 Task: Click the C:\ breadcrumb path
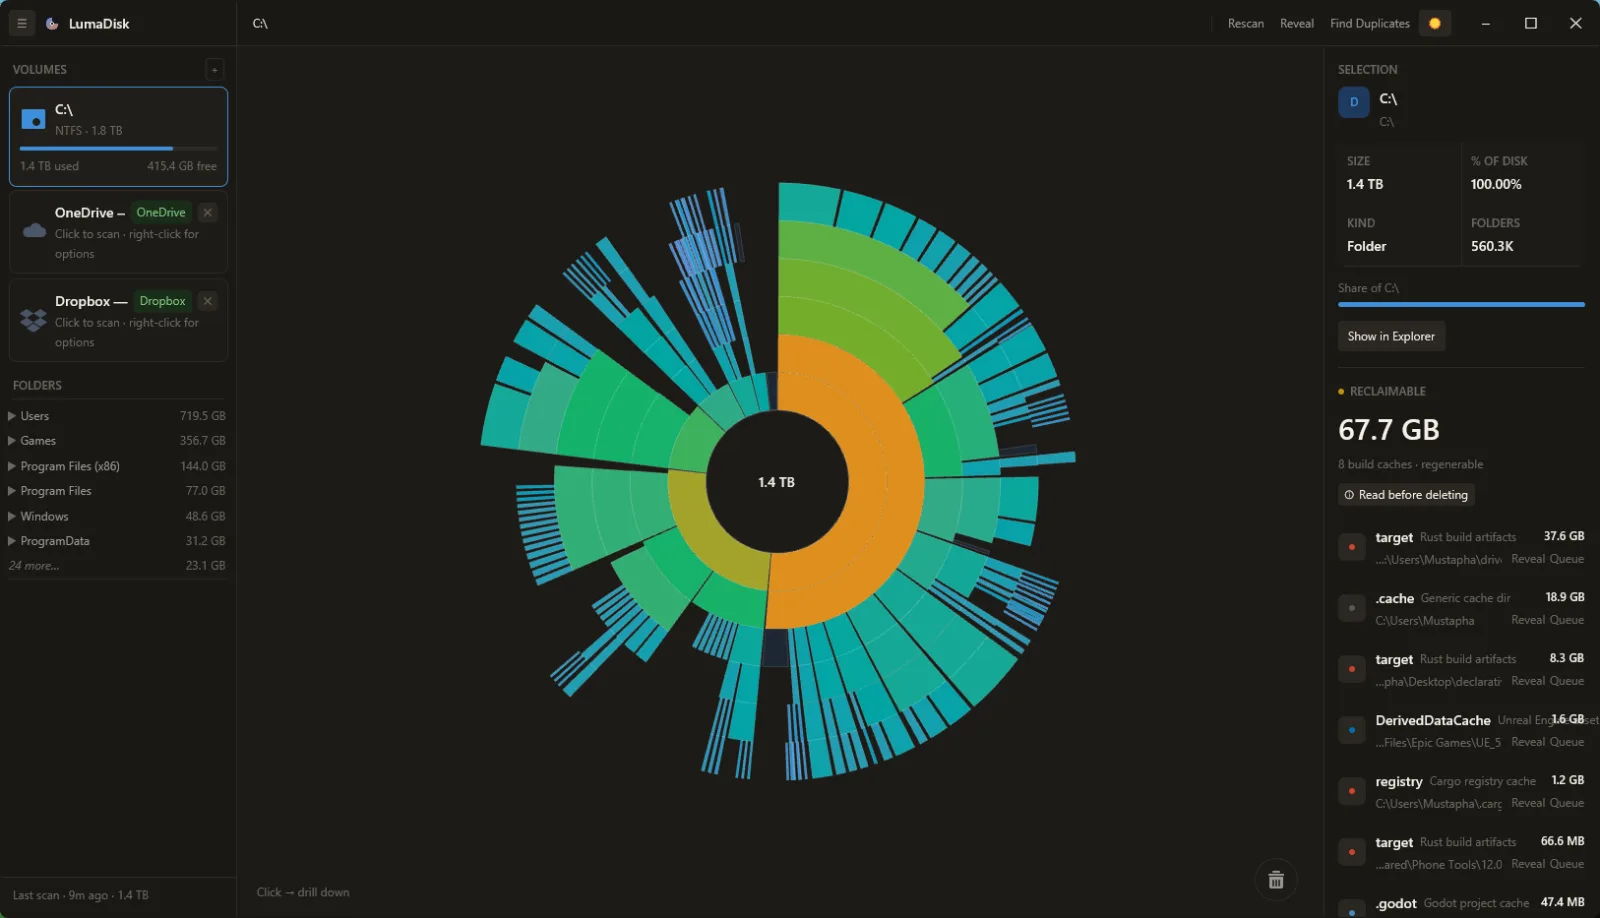pos(260,23)
